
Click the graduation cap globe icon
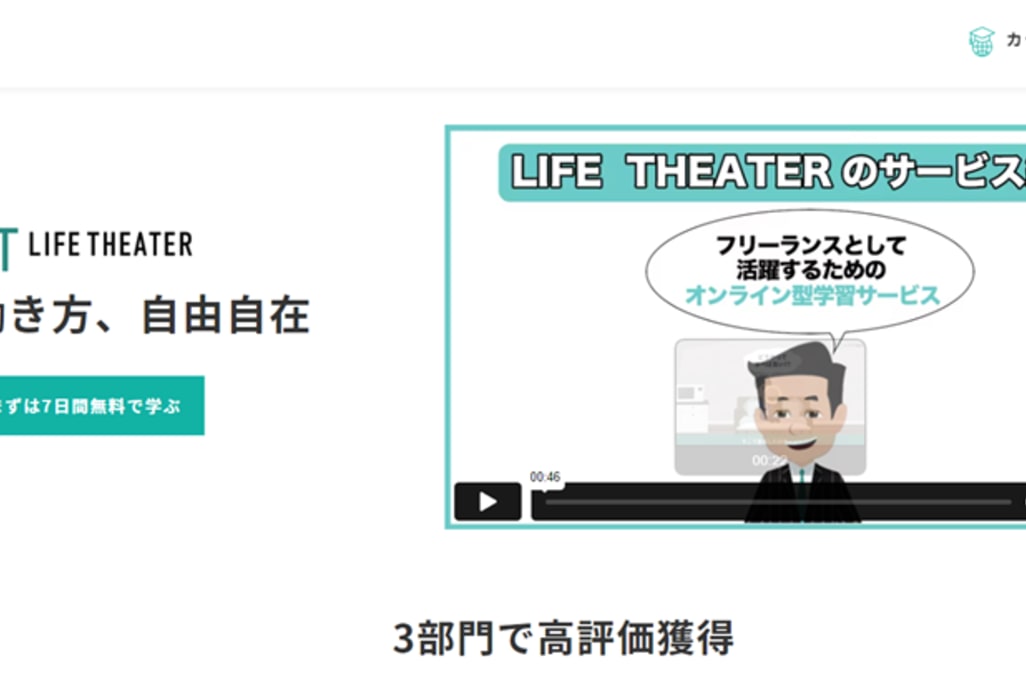(982, 42)
